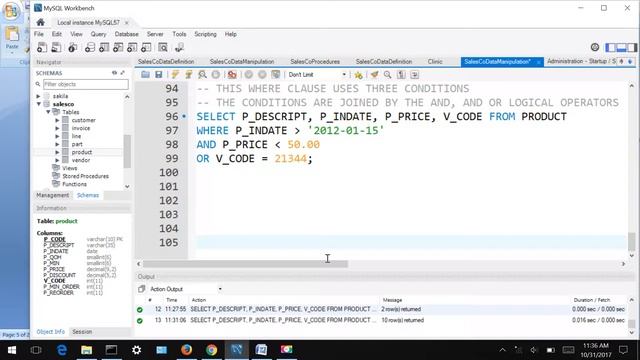Image resolution: width=640 pixels, height=360 pixels.
Task: Commit the current transaction
Action: coord(249,75)
